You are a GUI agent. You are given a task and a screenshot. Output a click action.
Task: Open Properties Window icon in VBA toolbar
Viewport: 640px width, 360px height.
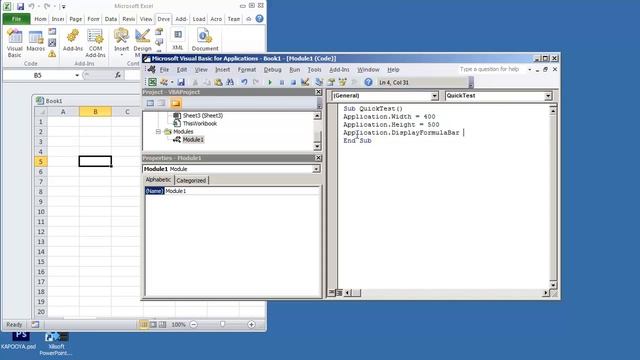click(x=331, y=82)
